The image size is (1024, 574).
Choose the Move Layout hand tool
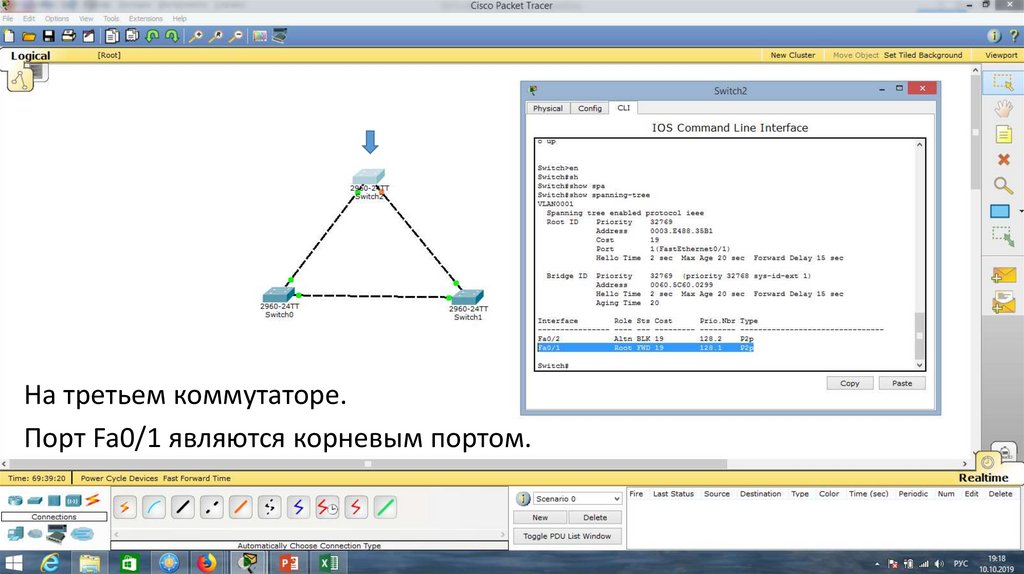(x=1003, y=108)
